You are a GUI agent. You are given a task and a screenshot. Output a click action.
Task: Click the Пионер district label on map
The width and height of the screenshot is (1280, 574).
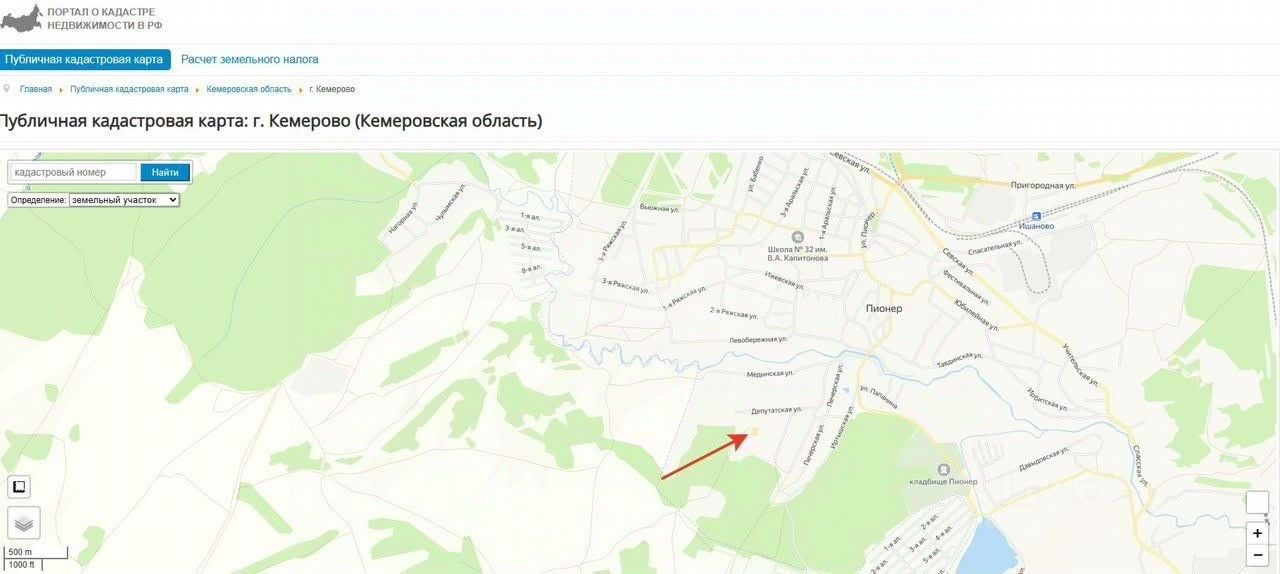coord(884,309)
